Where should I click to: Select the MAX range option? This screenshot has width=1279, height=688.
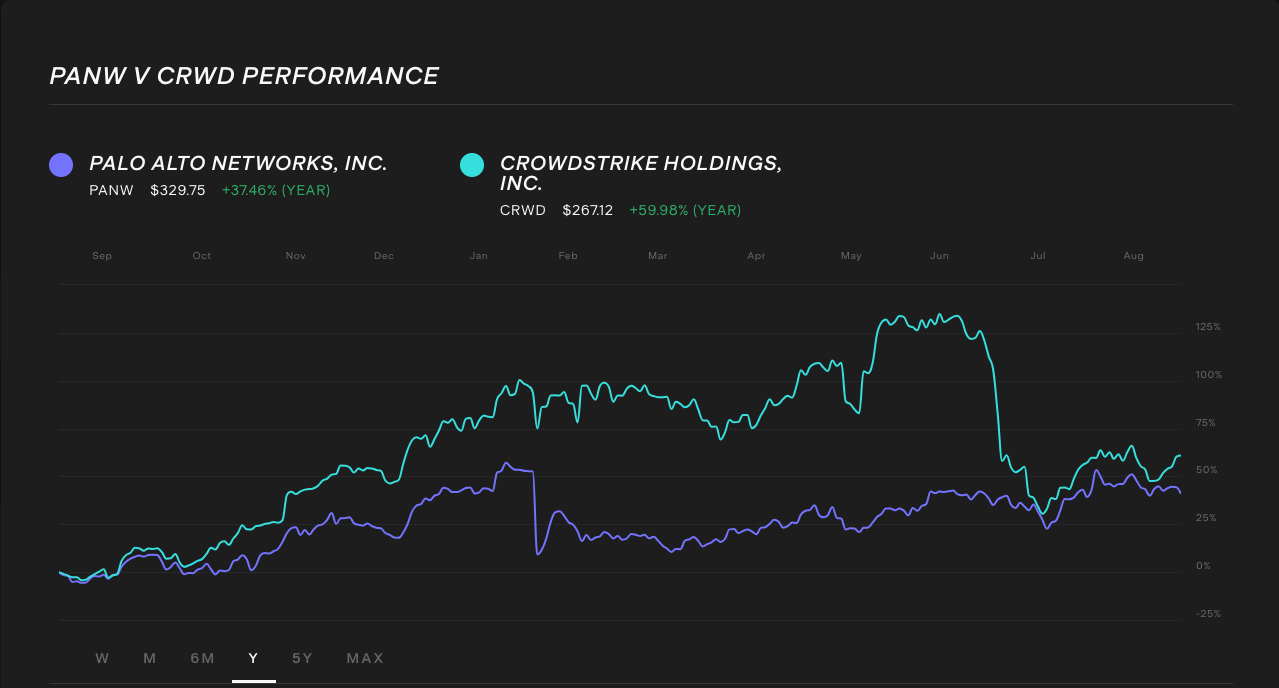[x=365, y=658]
